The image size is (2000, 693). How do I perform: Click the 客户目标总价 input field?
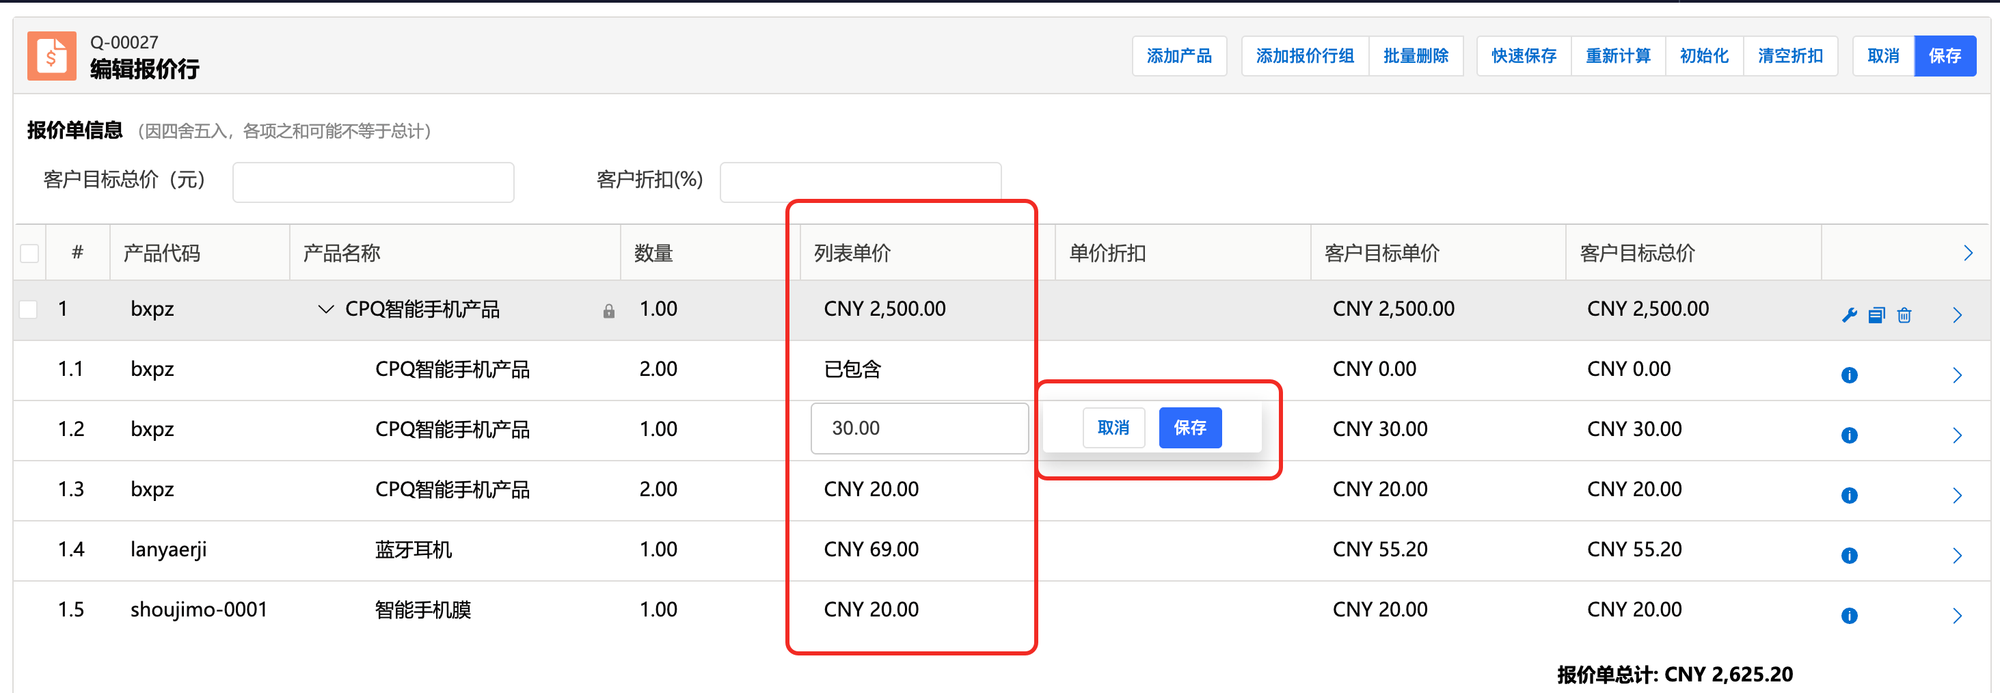[373, 182]
